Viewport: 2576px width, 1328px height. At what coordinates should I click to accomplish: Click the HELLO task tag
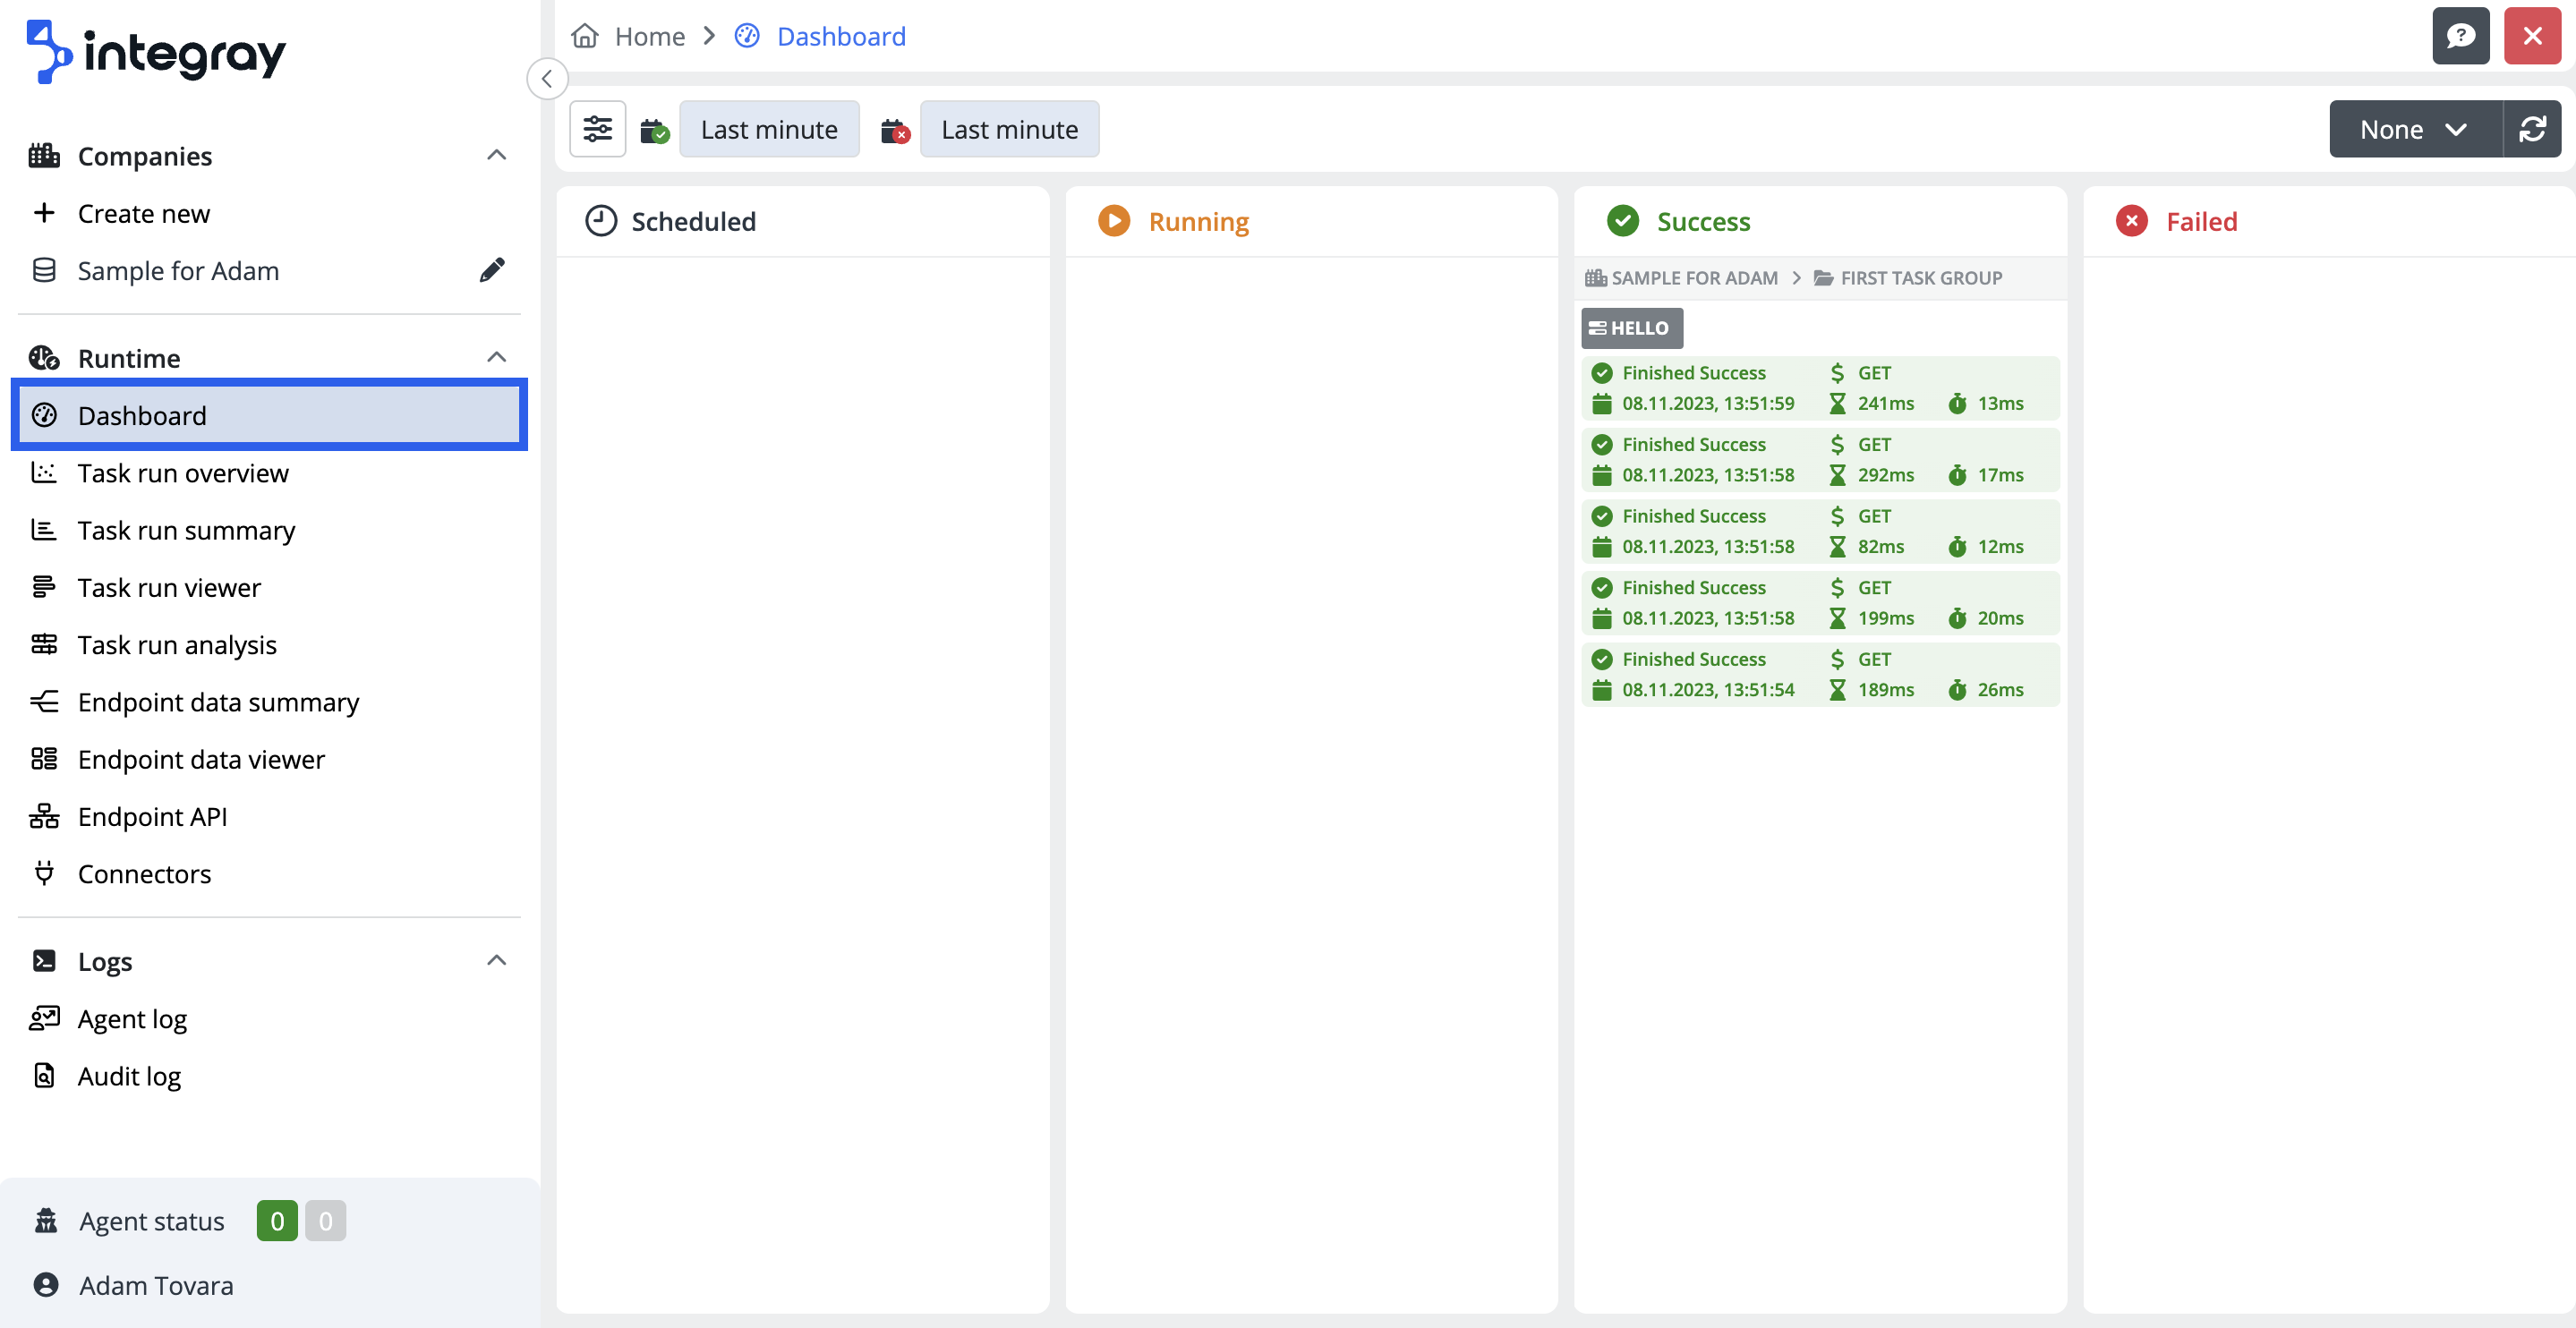pos(1630,328)
